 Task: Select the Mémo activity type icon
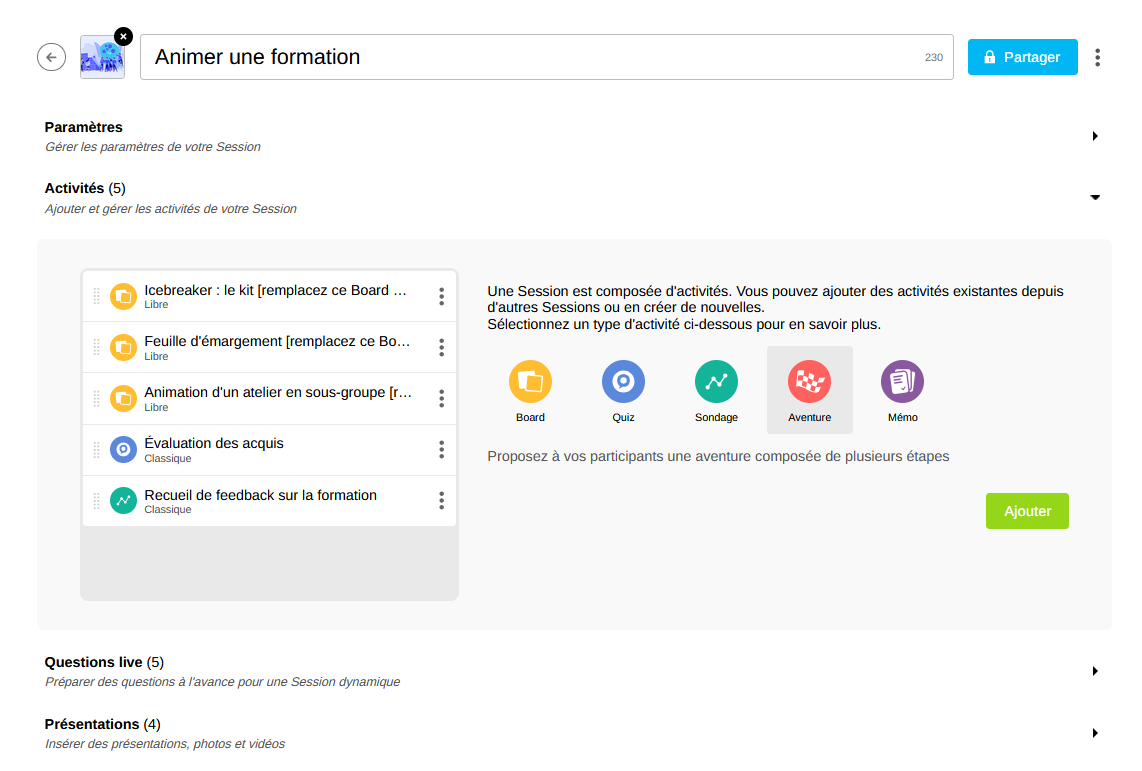(902, 381)
